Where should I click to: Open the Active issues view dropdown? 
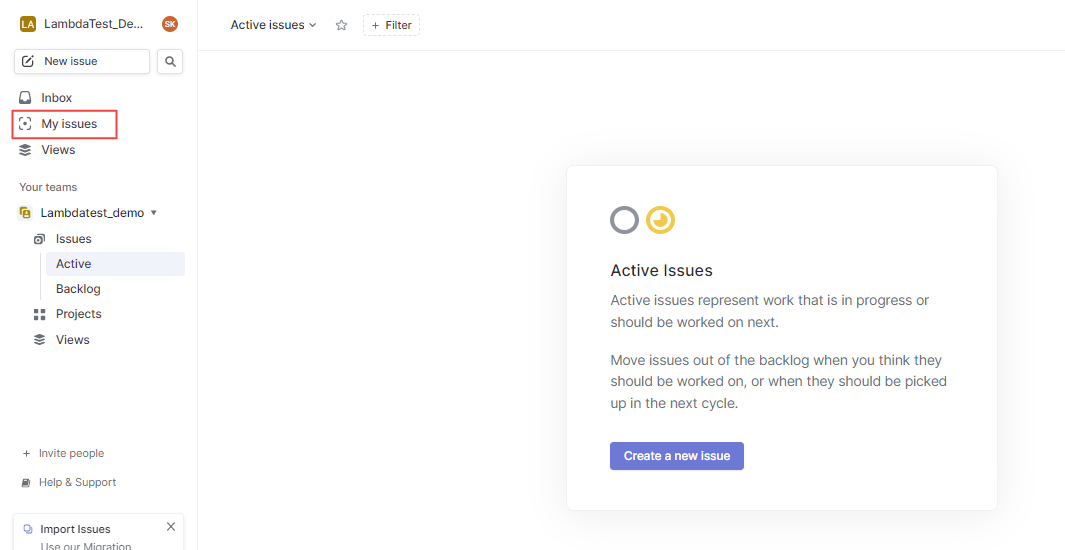click(273, 25)
